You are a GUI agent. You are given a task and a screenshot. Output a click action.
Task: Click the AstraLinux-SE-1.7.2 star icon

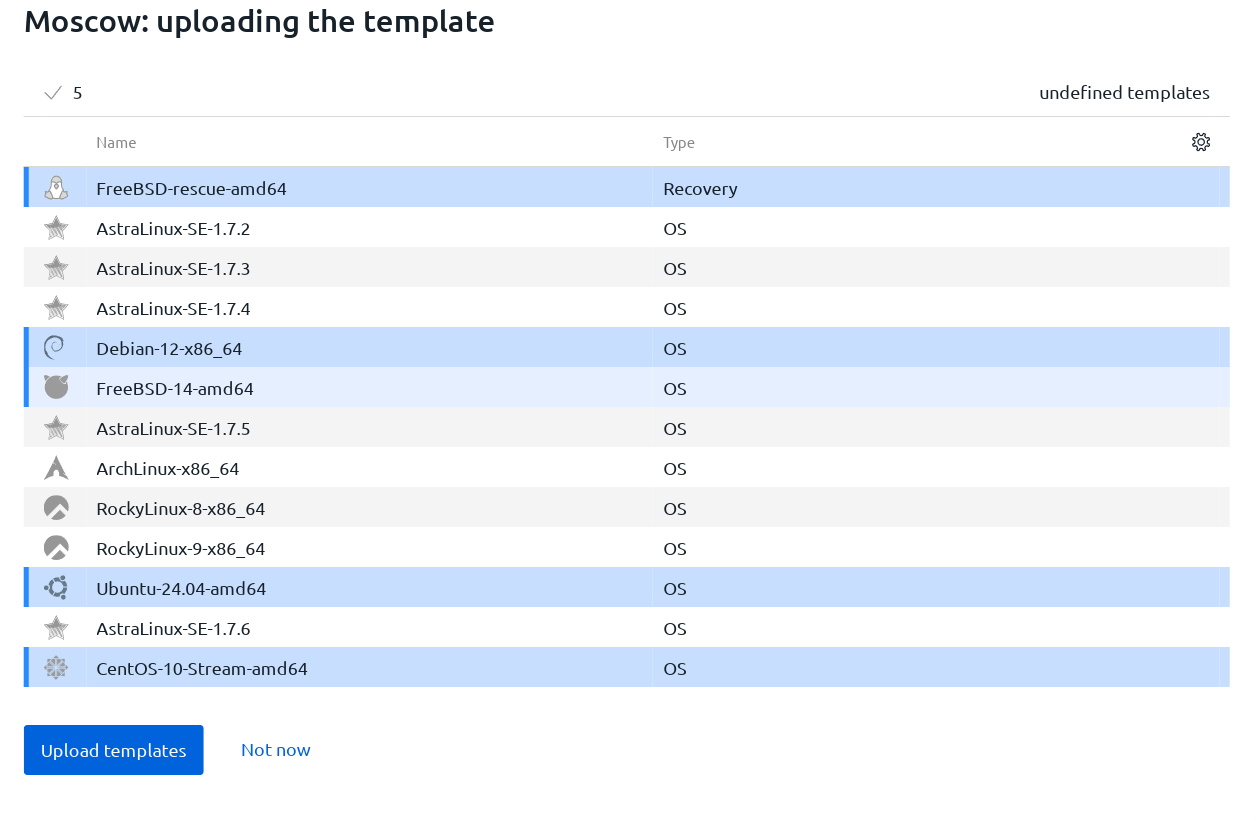tap(56, 228)
